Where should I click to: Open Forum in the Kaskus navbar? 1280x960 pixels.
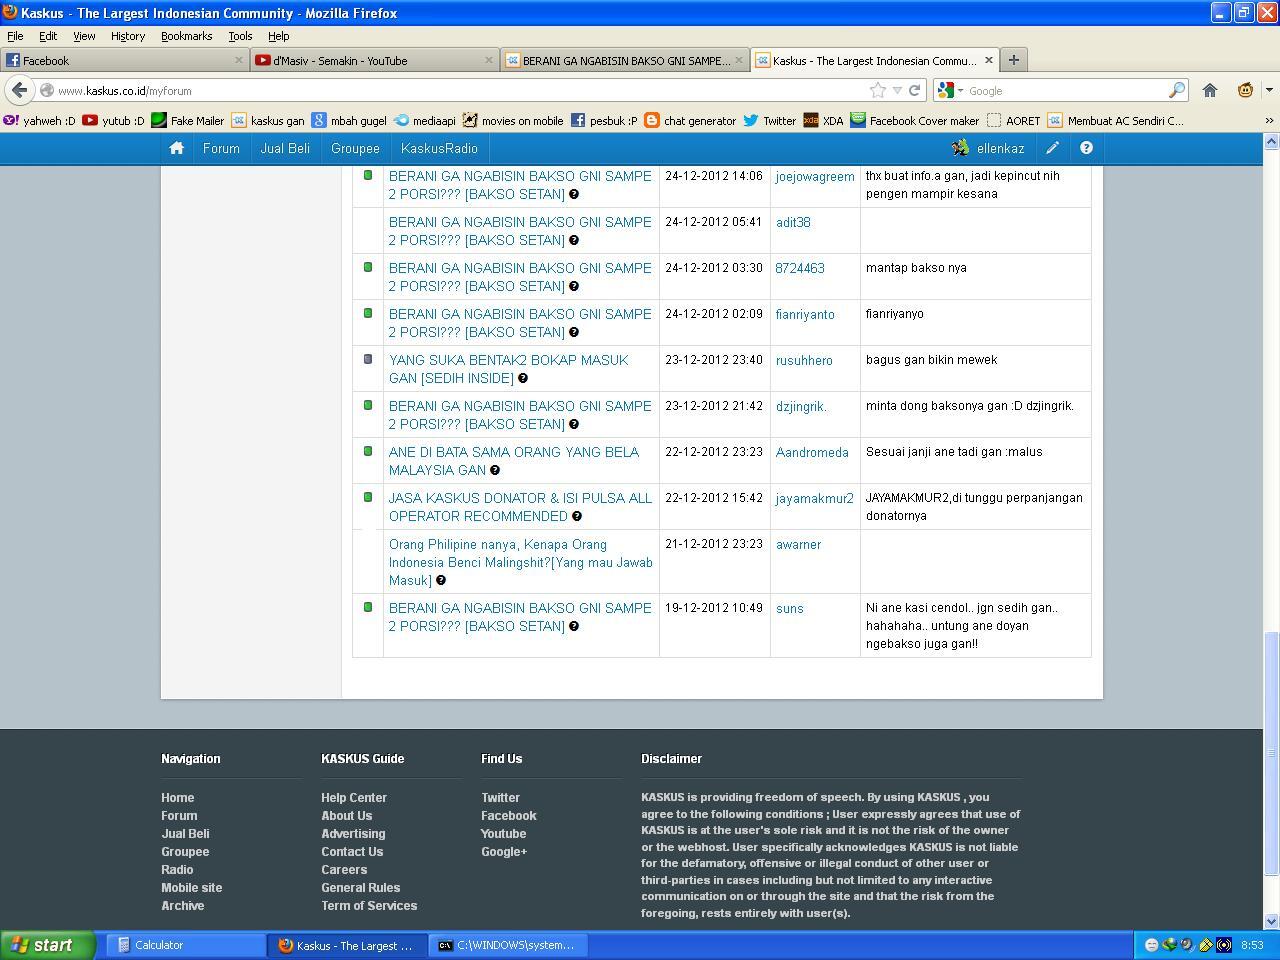pos(221,148)
